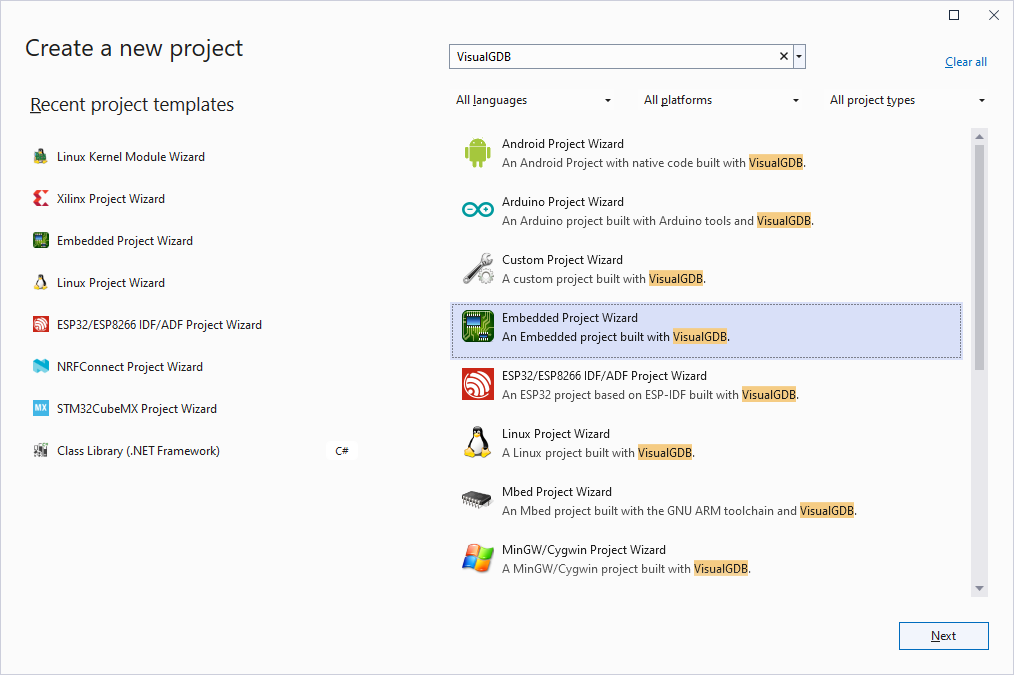
Task: Open recent template Linux Kernel Module Wizard
Action: (x=131, y=156)
